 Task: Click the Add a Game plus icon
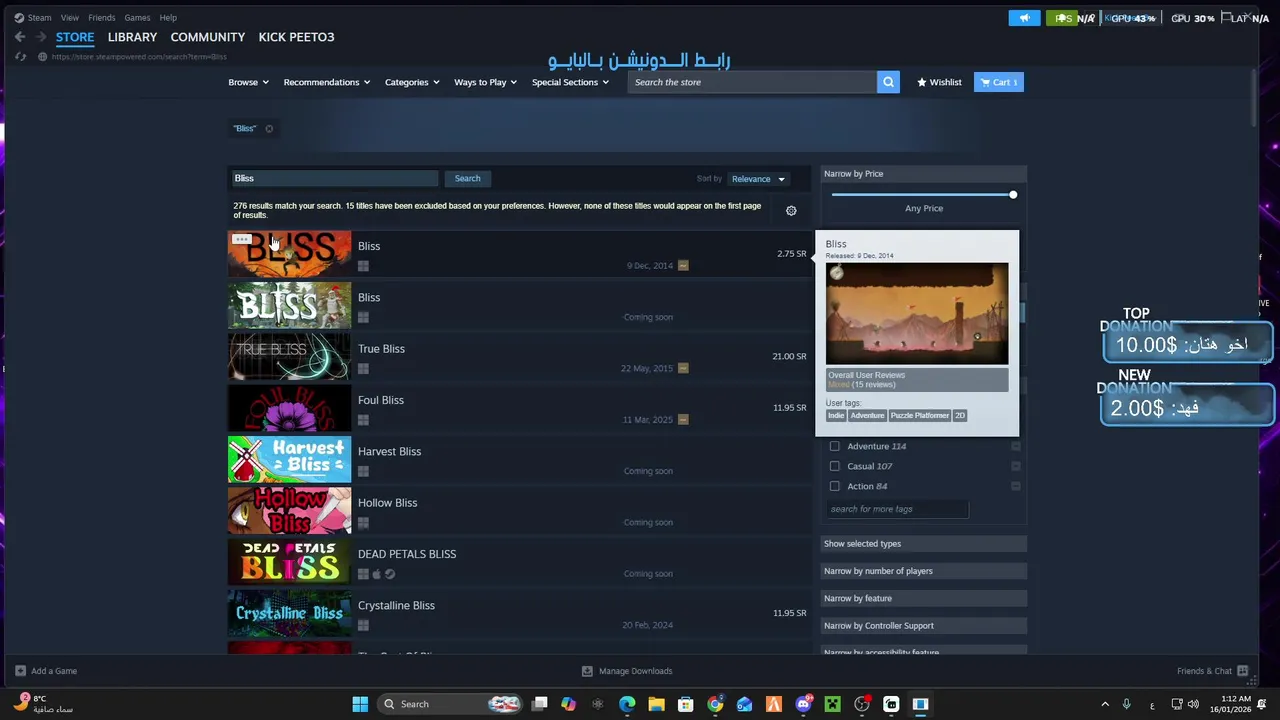pyautogui.click(x=20, y=671)
